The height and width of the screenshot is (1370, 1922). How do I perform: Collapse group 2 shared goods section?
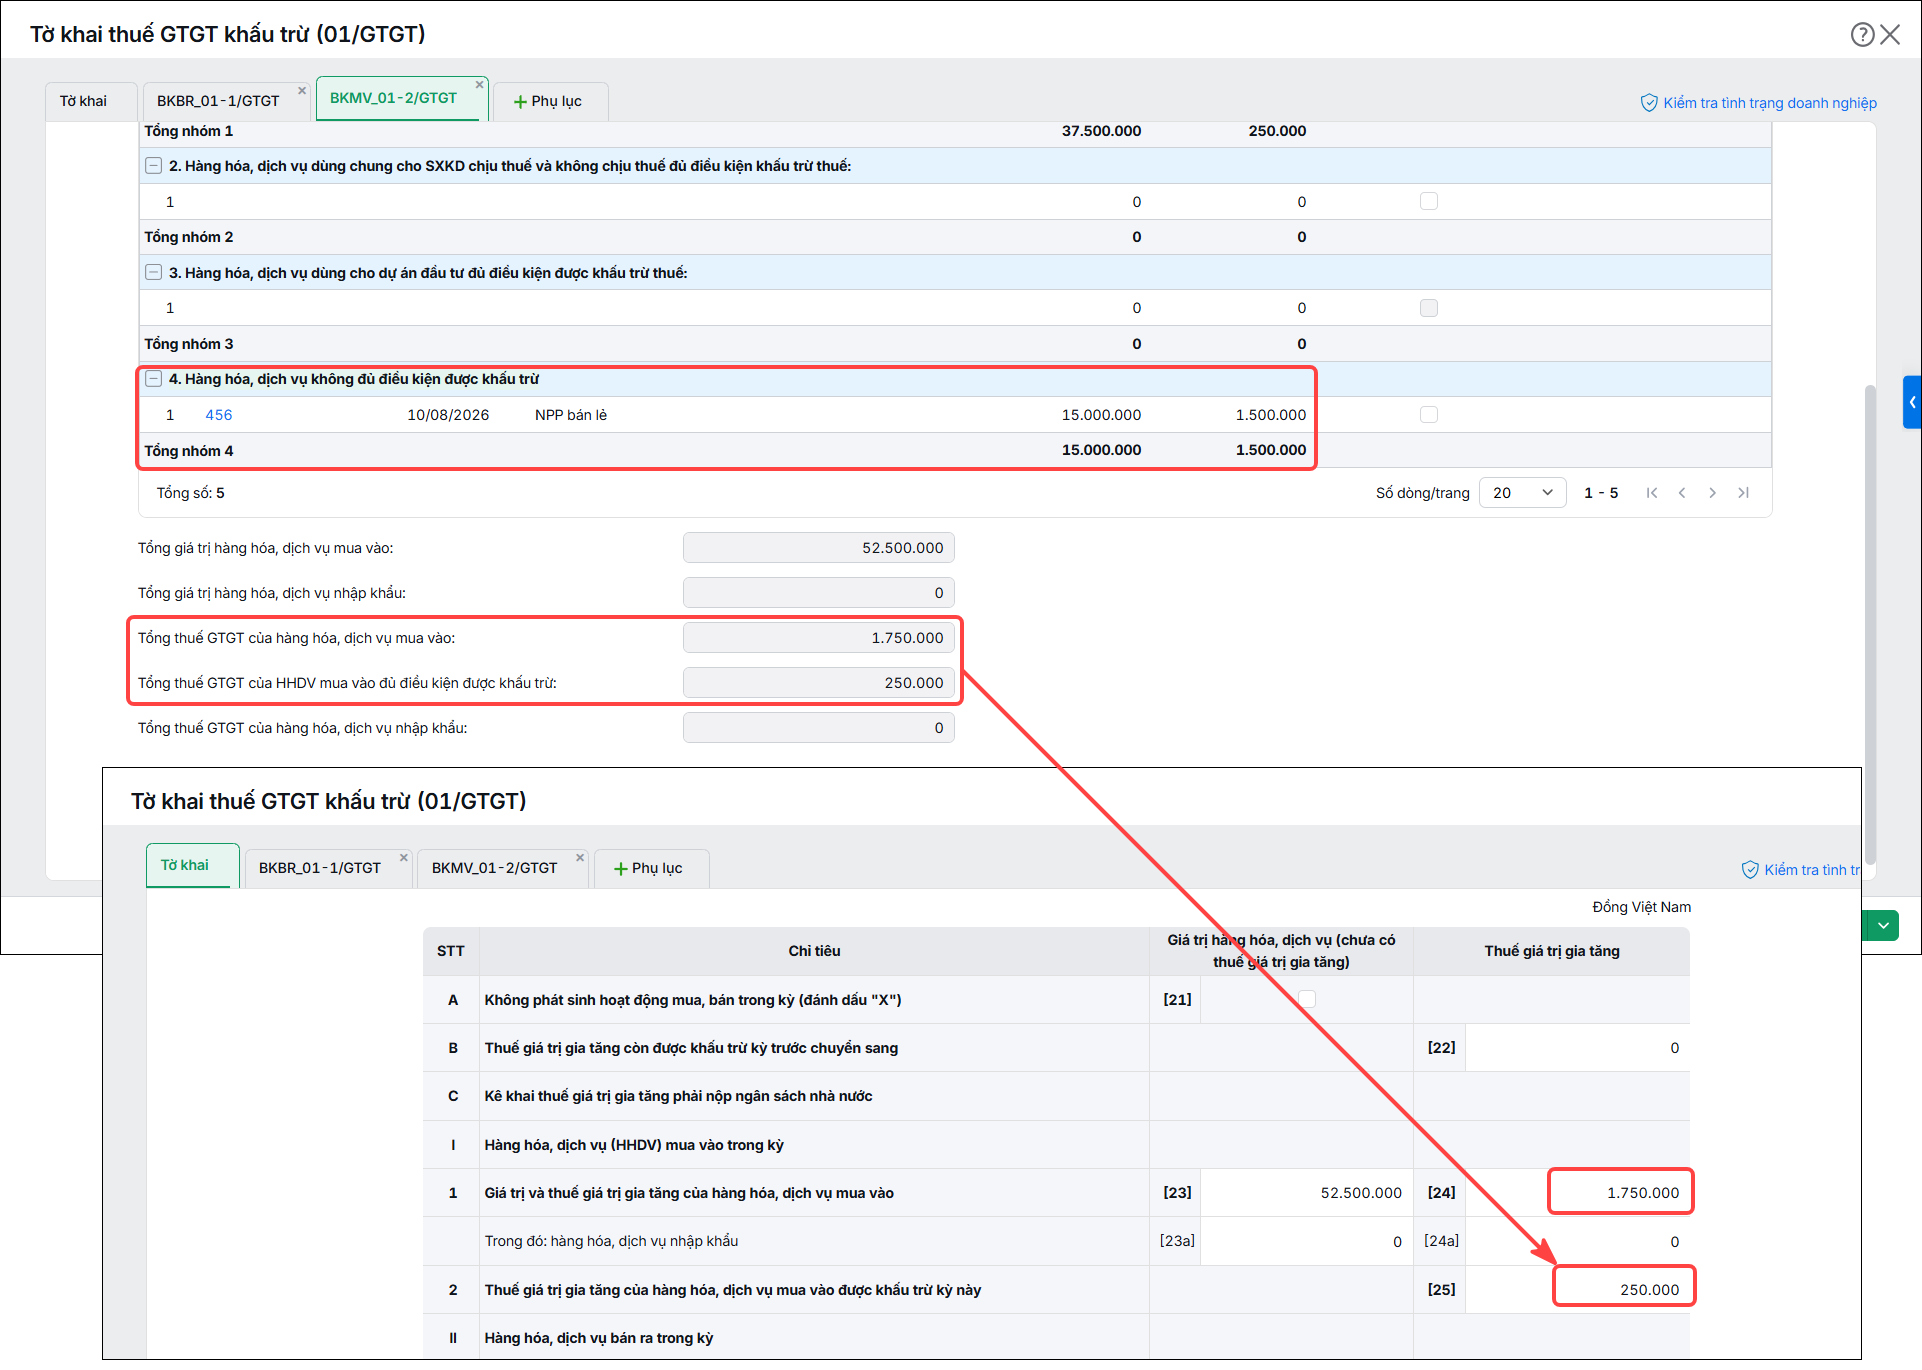tap(153, 166)
